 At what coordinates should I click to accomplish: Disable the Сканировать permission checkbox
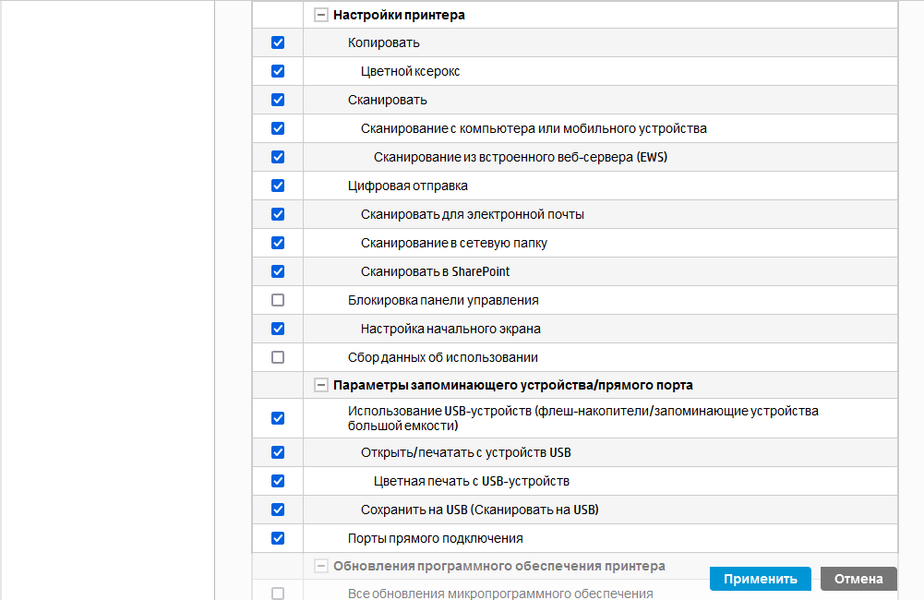[278, 100]
